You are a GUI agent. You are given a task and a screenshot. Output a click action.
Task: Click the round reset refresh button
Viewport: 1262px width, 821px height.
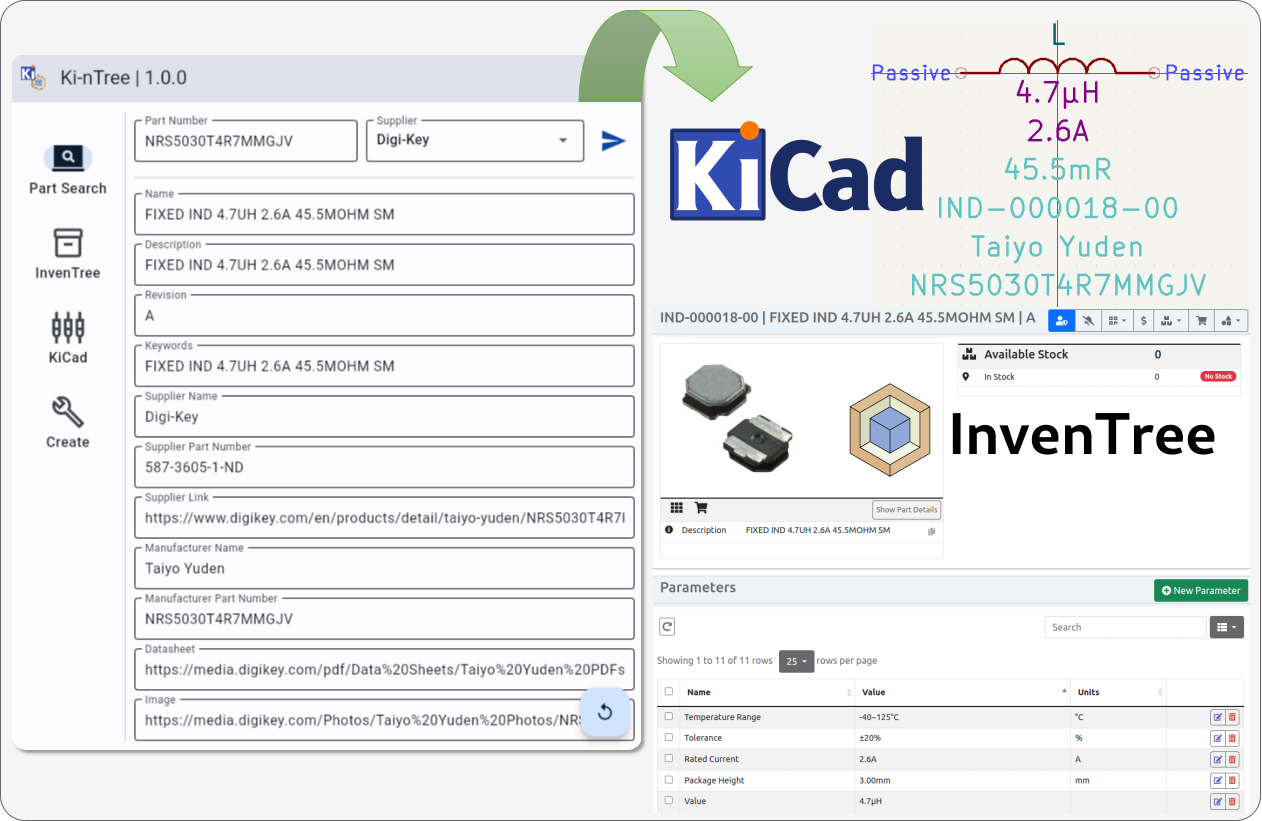pos(604,712)
